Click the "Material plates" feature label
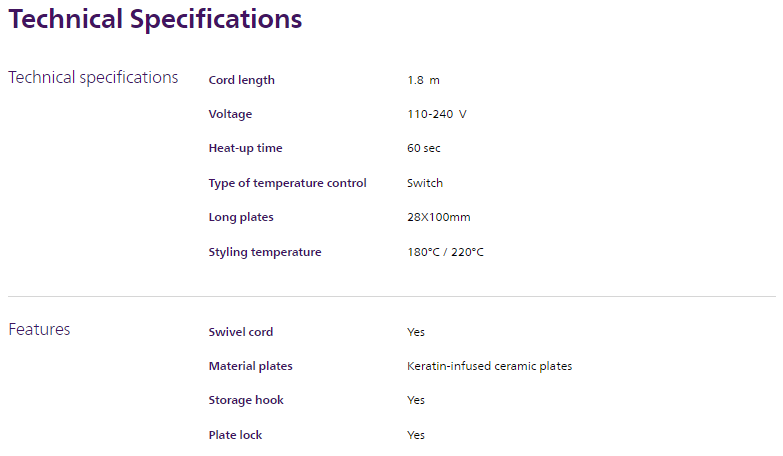This screenshot has height=456, width=783. point(250,366)
